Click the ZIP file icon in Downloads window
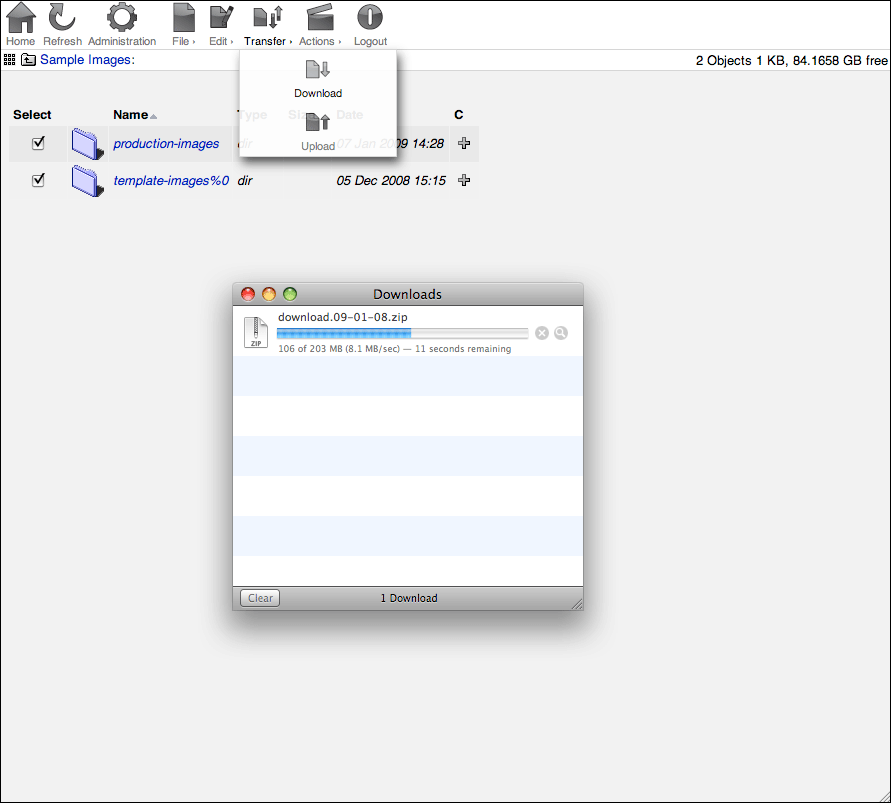 [x=255, y=332]
